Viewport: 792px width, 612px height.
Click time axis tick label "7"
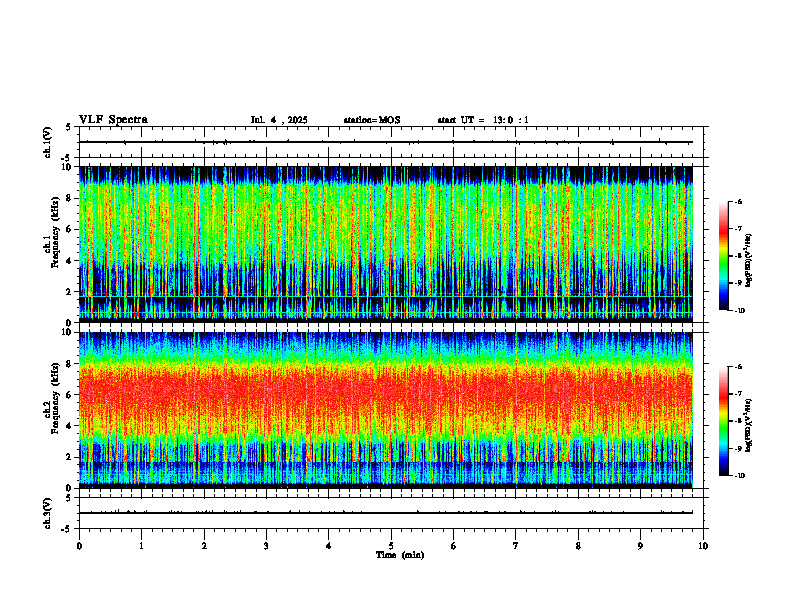pyautogui.click(x=516, y=546)
